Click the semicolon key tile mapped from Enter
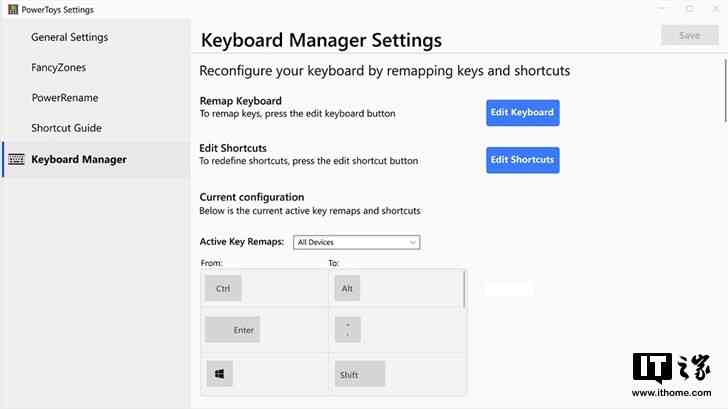This screenshot has width=728, height=409. [x=347, y=330]
